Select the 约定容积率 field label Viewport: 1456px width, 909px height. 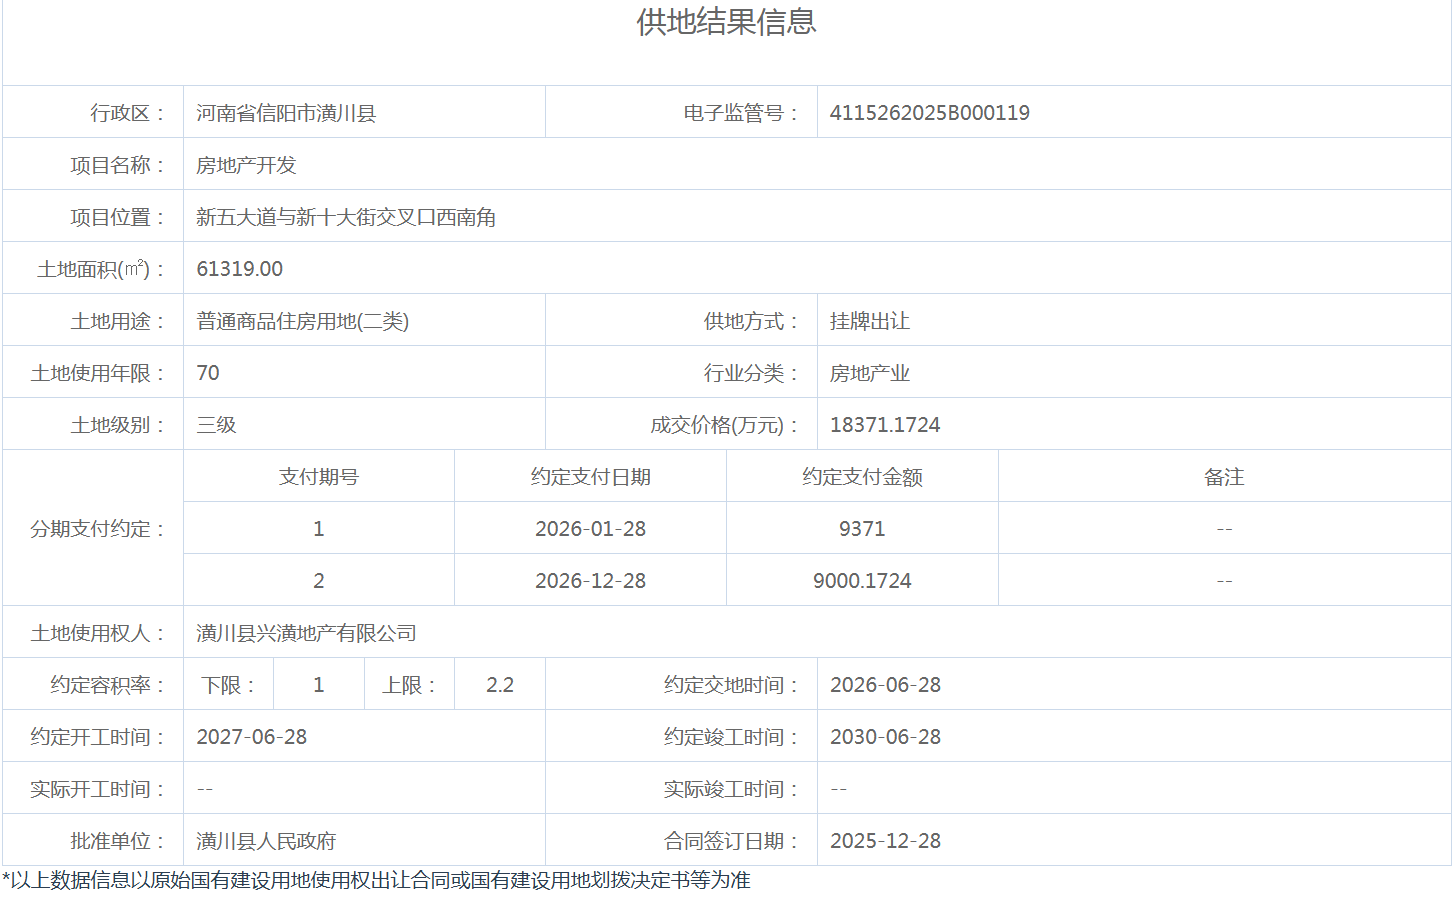(107, 685)
